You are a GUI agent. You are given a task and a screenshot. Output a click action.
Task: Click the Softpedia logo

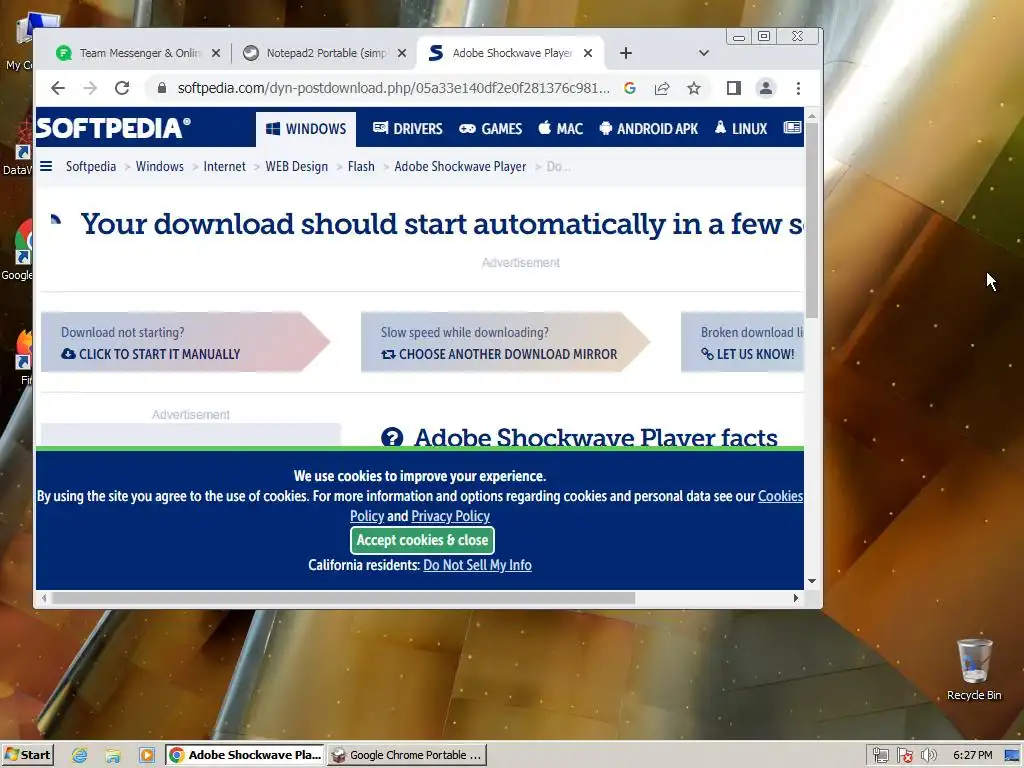(114, 129)
